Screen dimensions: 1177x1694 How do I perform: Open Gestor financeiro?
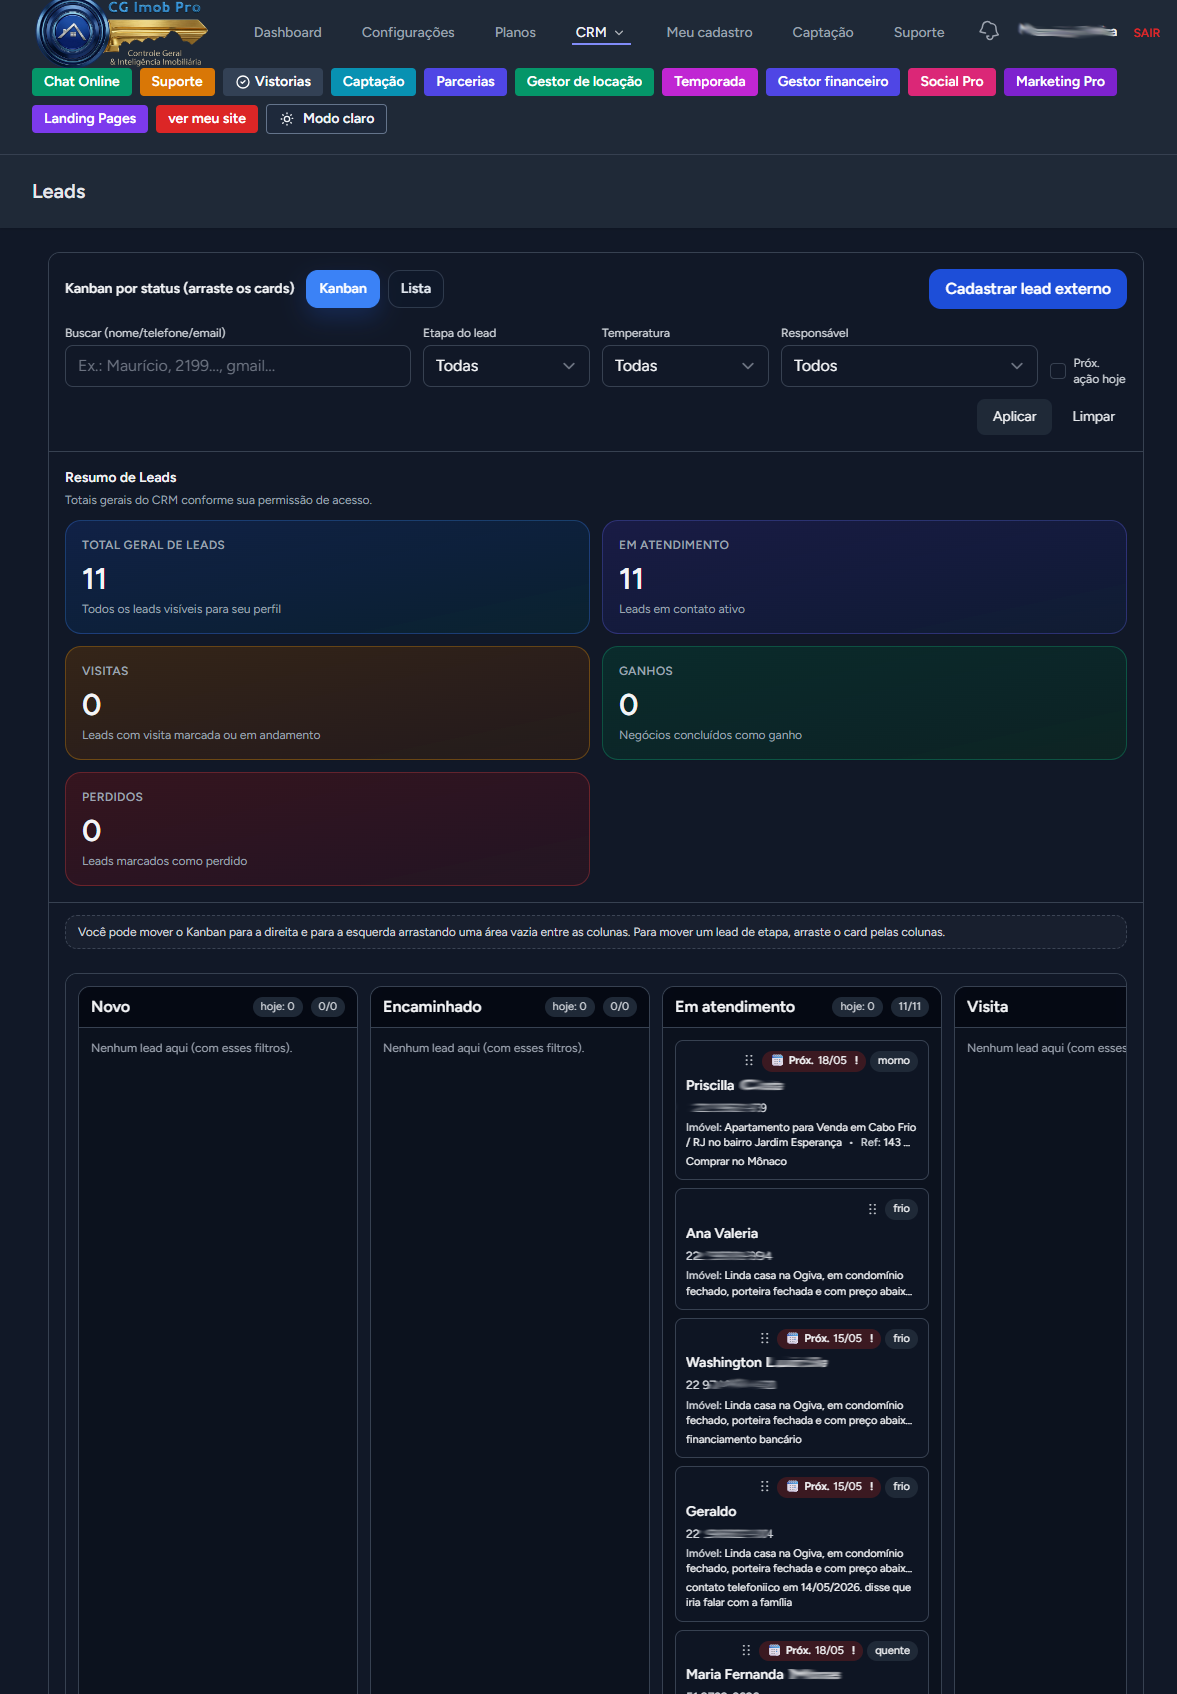[833, 82]
